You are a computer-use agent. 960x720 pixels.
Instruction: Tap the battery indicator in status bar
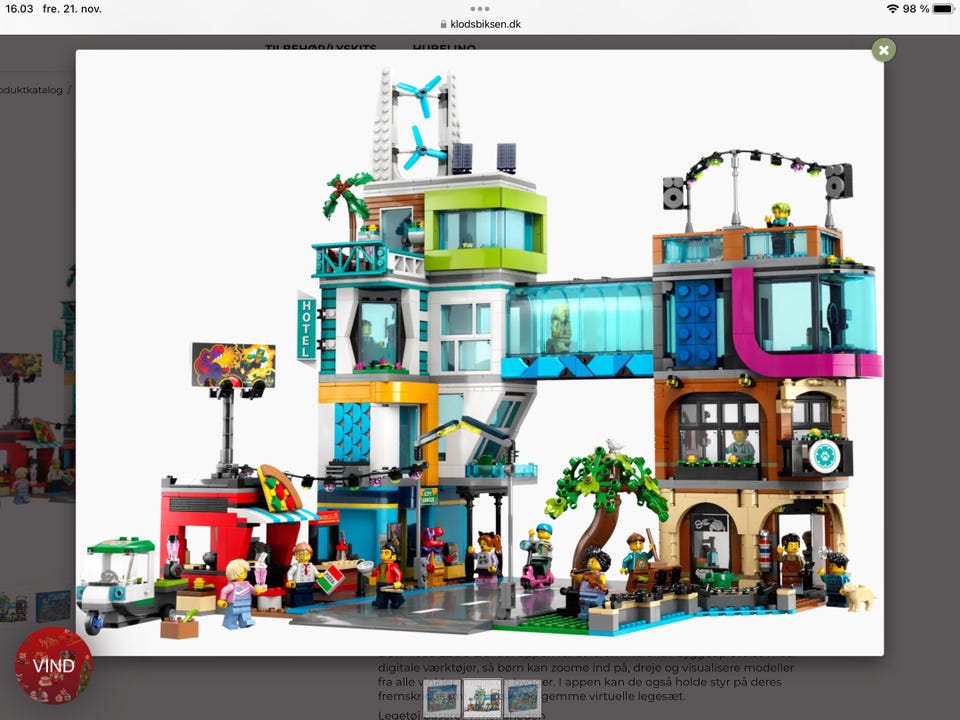point(943,9)
